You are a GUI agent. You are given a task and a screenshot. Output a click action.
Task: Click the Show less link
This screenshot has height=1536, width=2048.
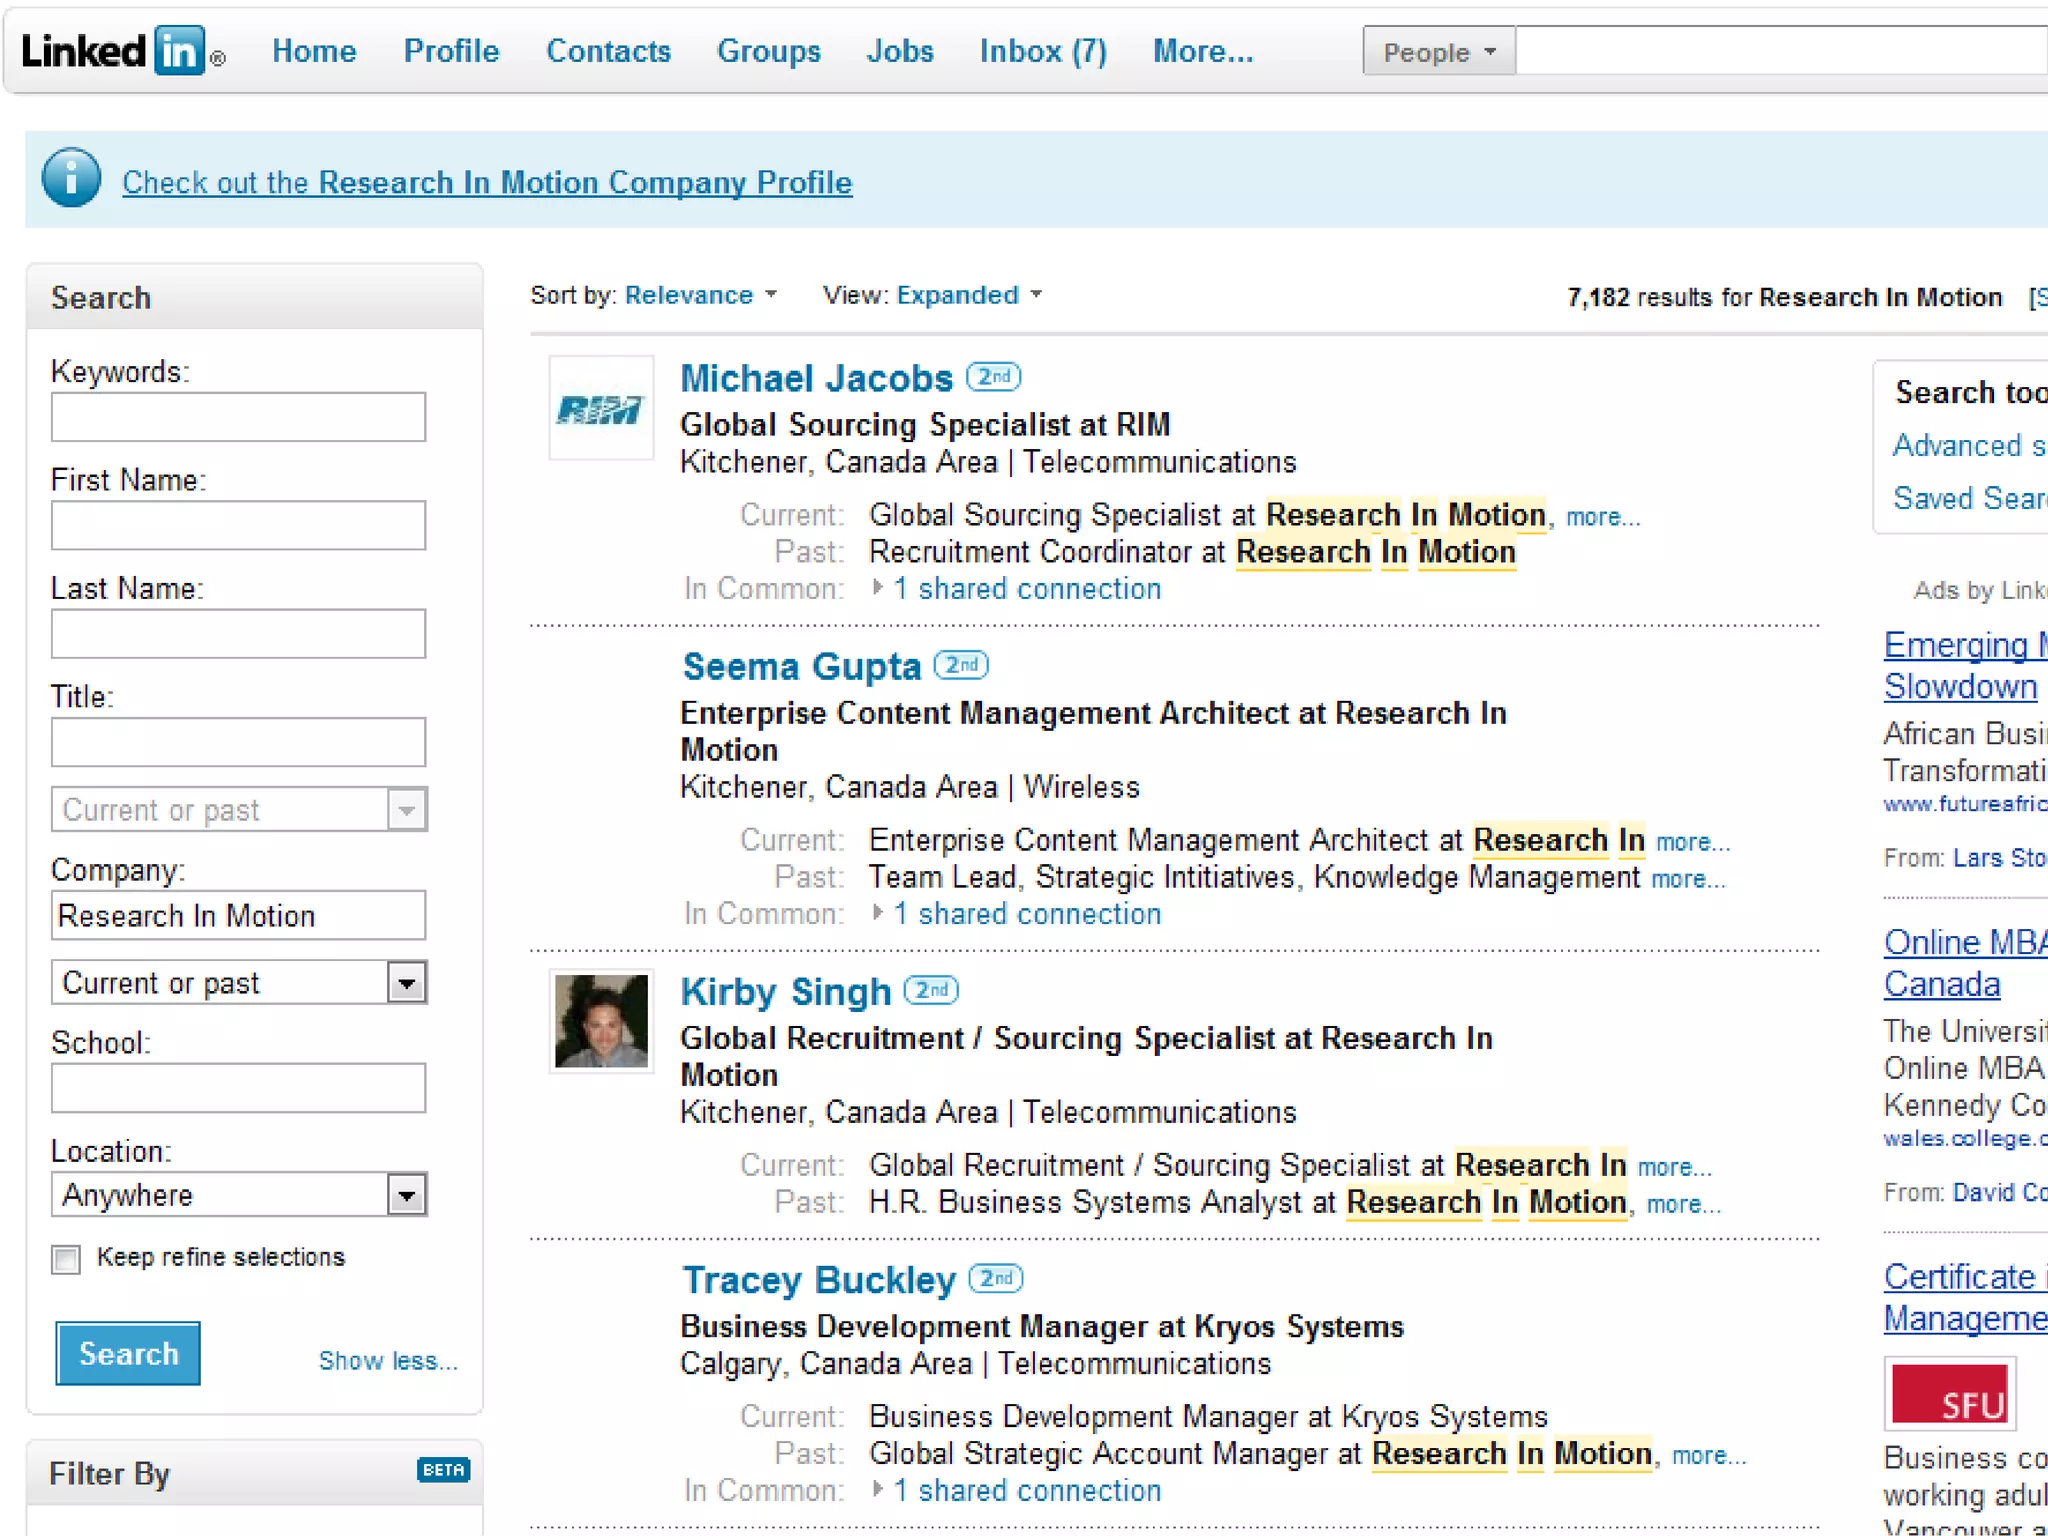(x=387, y=1361)
